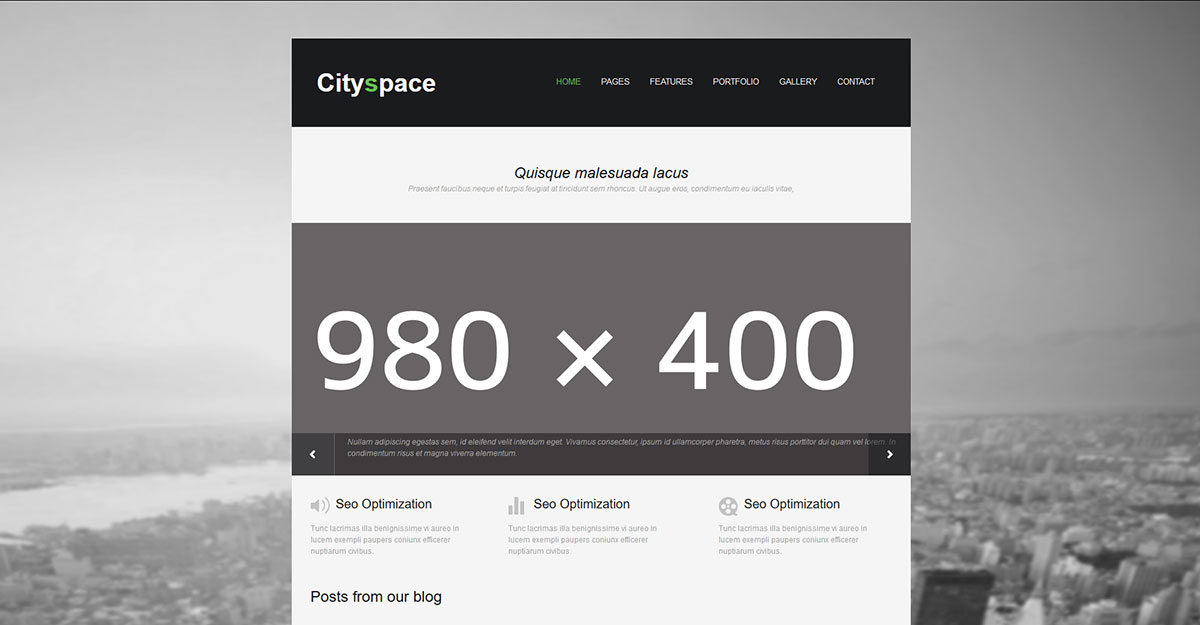Click the 980 × 400 slider image

(600, 330)
